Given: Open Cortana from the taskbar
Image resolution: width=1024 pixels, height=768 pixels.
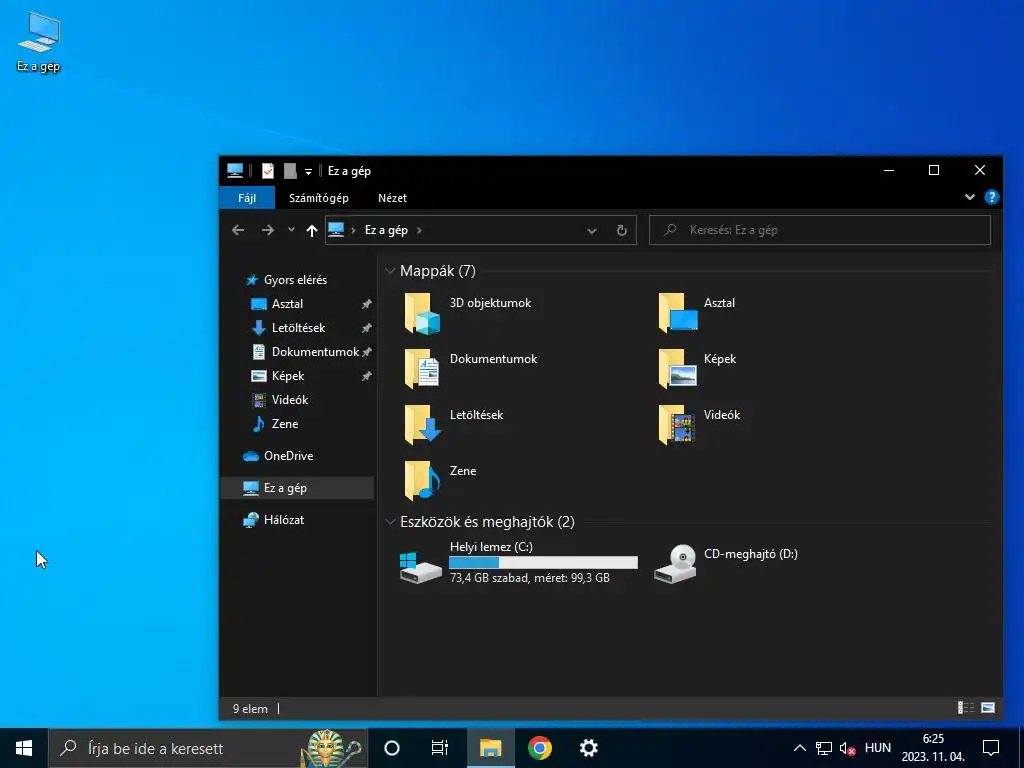Looking at the screenshot, I should [x=392, y=748].
